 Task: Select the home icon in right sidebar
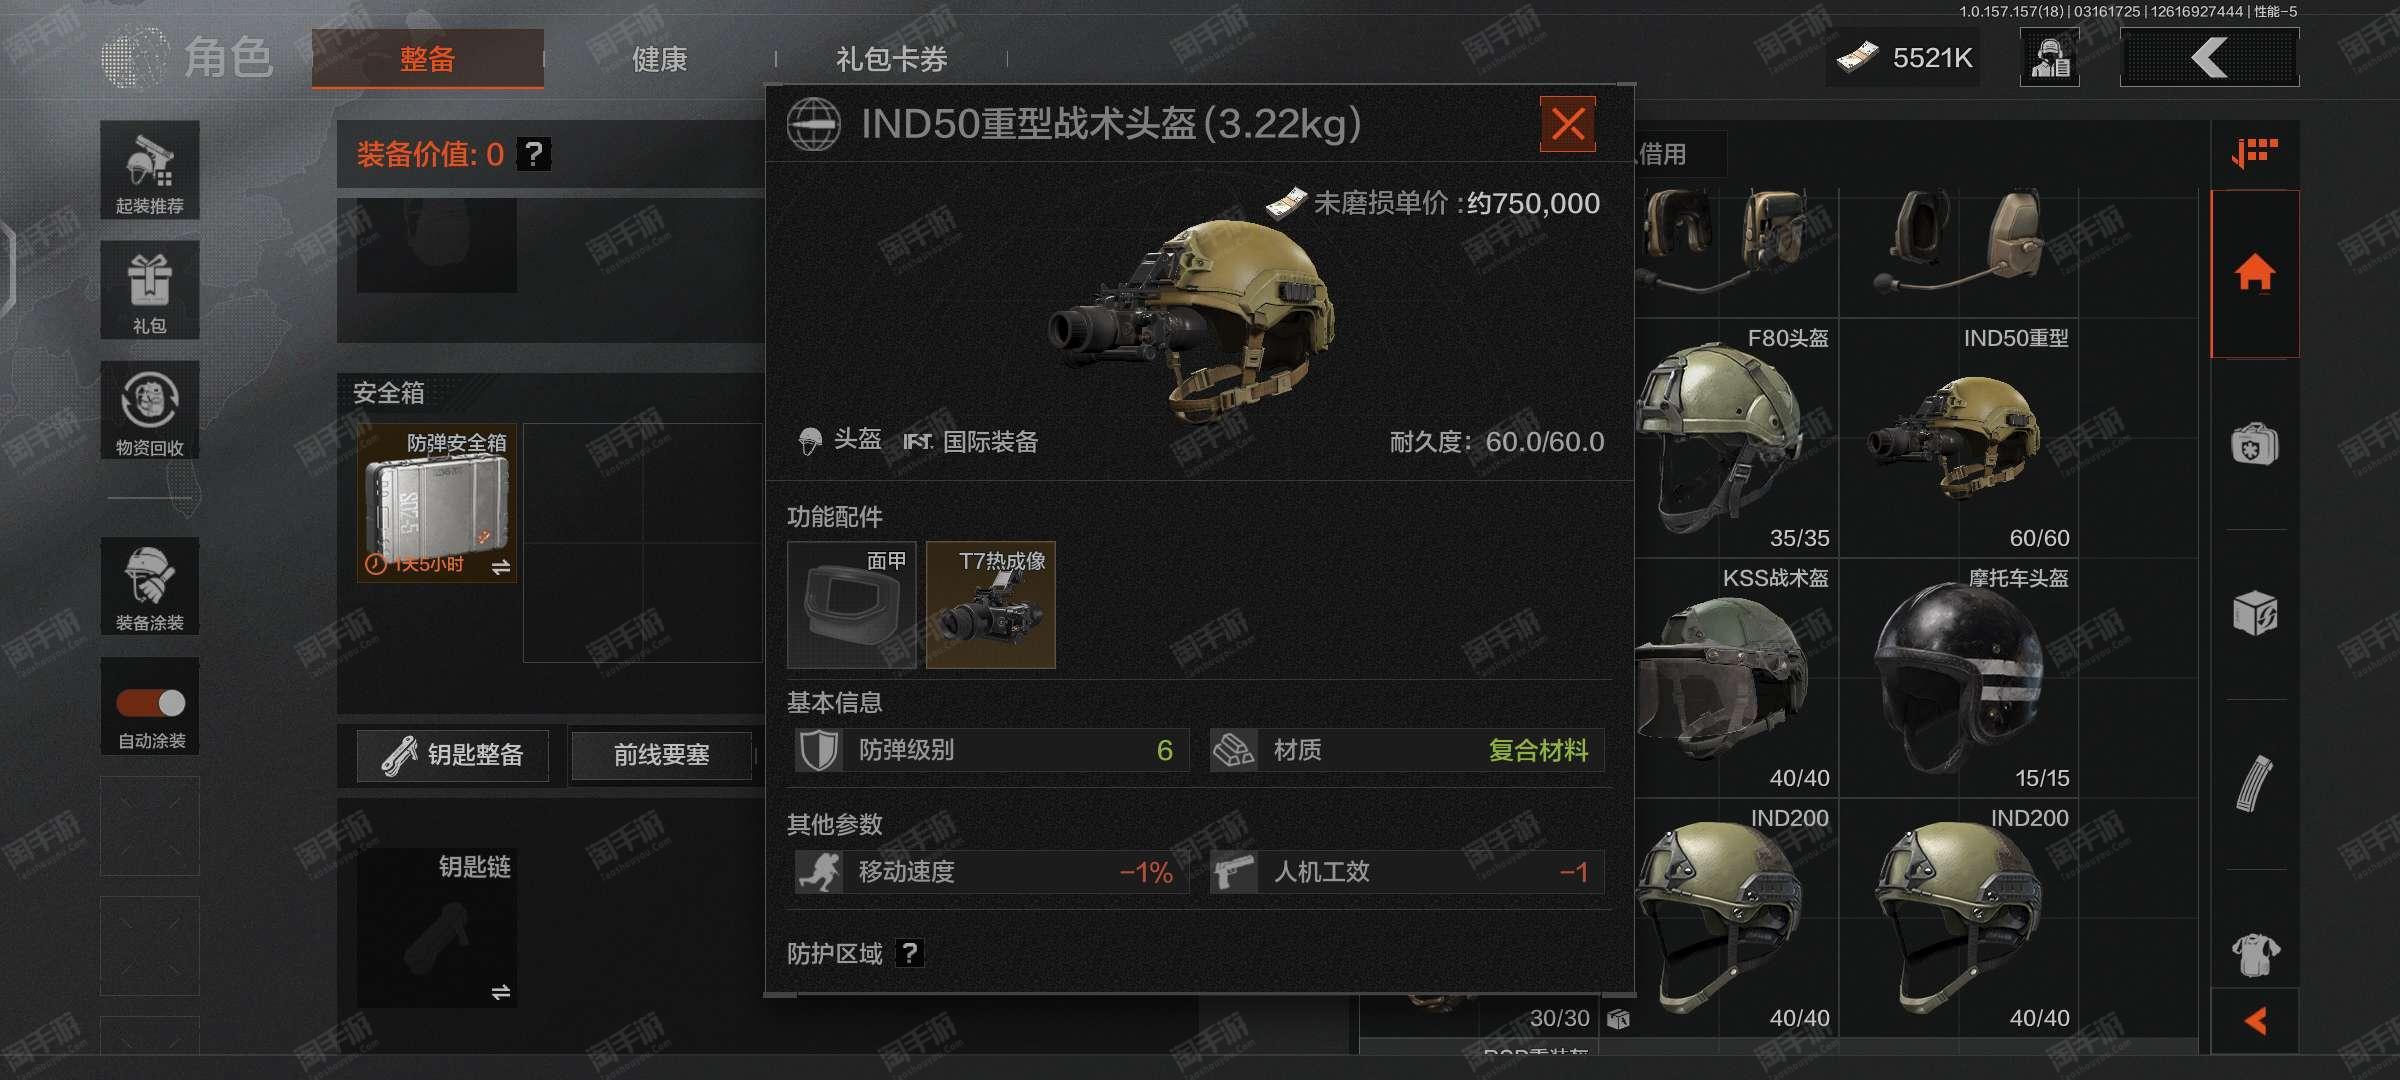tap(2255, 273)
